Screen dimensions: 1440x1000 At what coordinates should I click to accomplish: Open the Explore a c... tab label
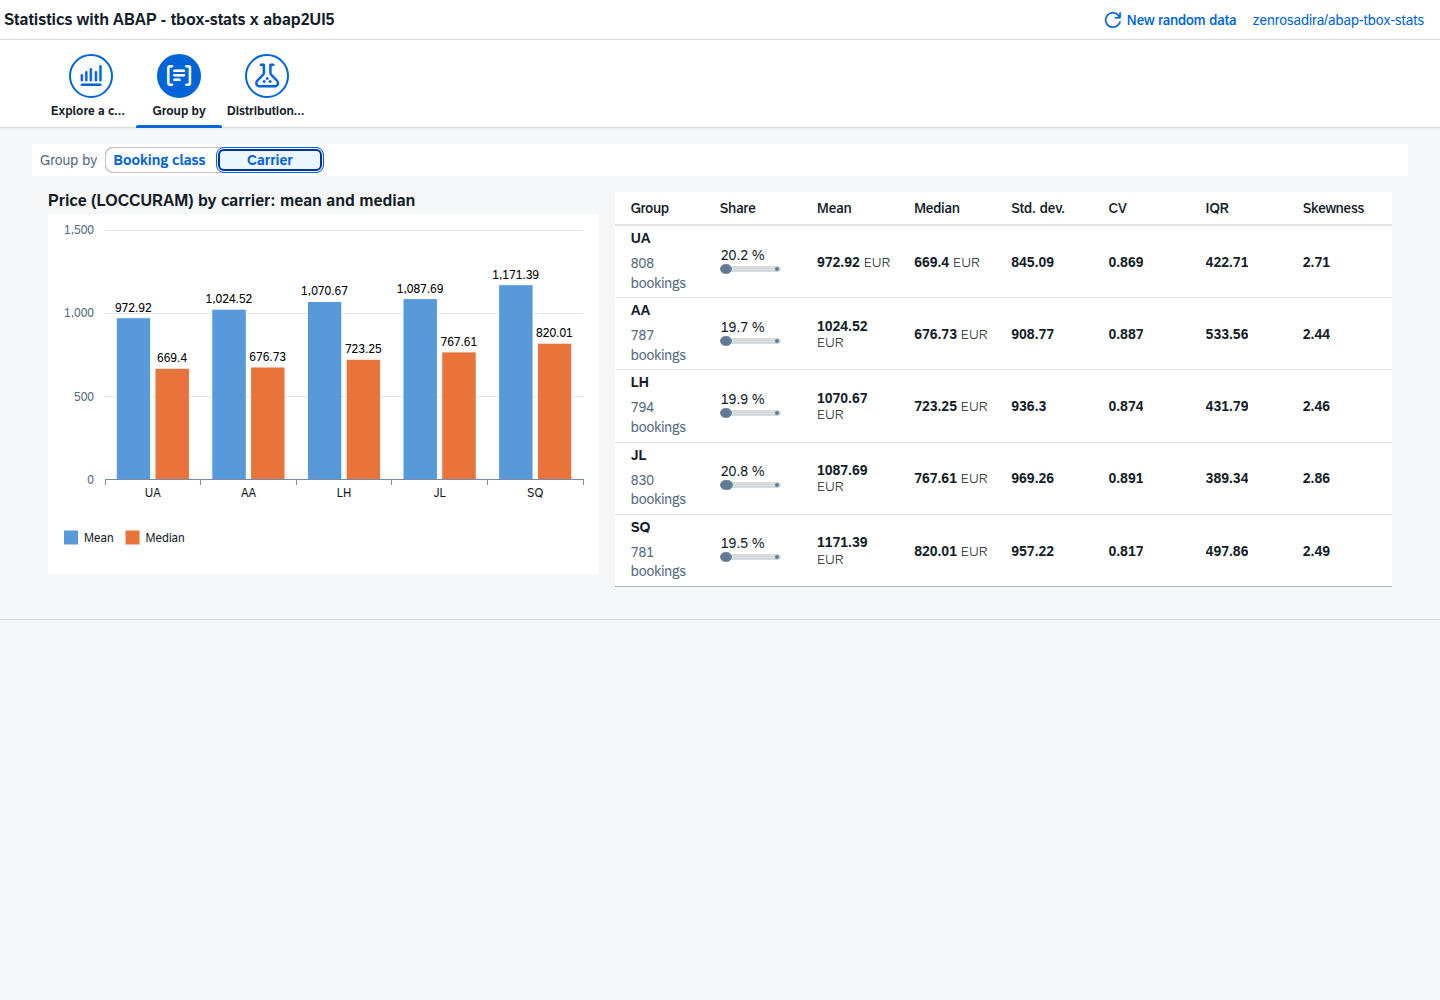pos(88,111)
